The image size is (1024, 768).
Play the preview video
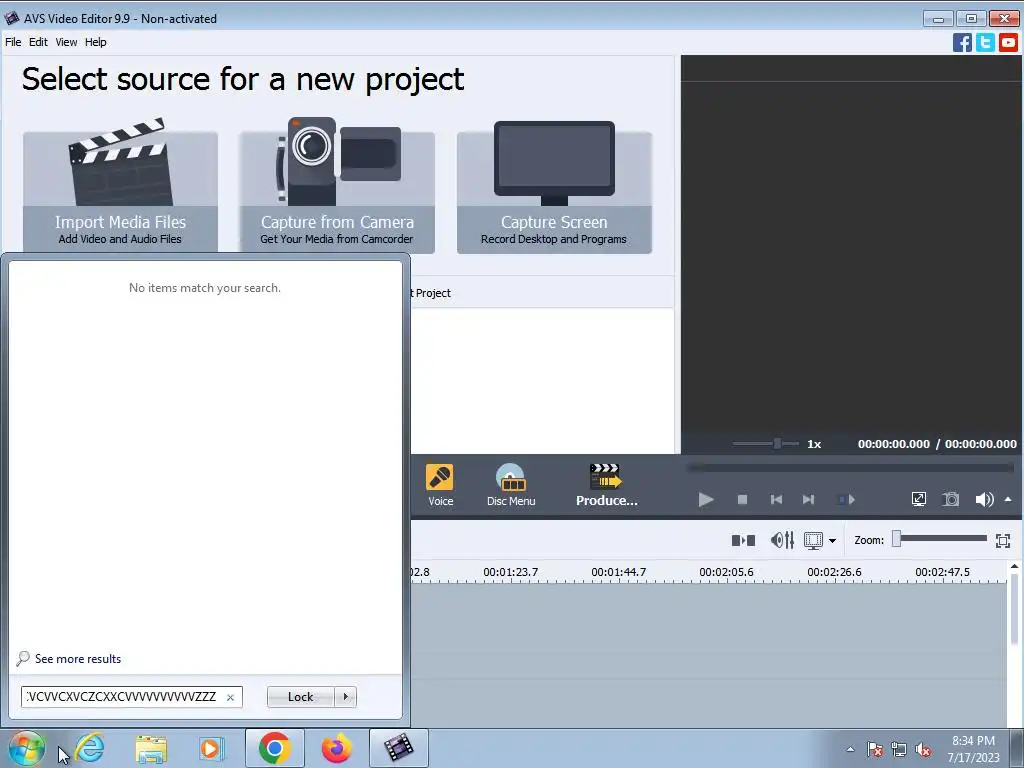[x=705, y=500]
